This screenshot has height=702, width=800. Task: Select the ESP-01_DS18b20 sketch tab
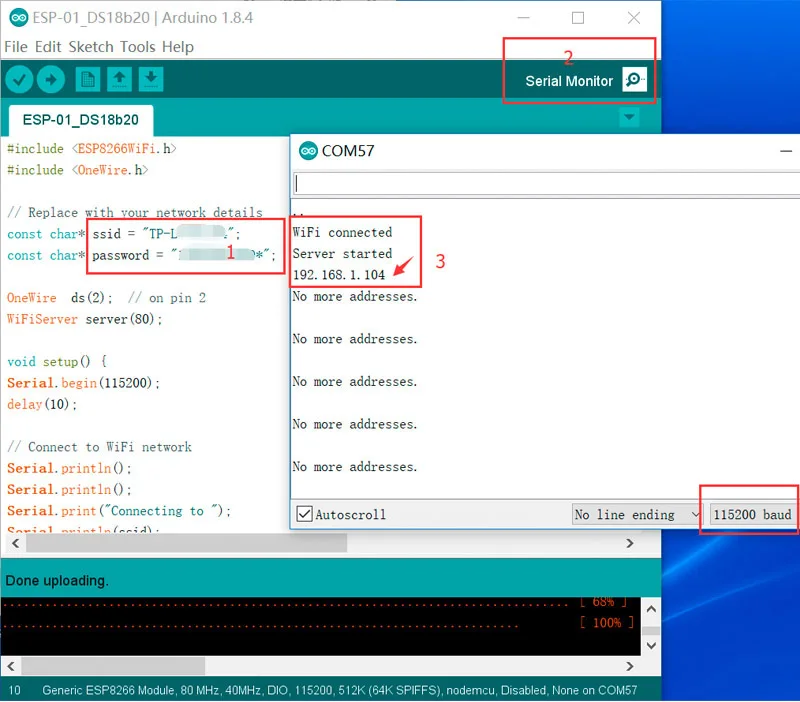click(81, 120)
